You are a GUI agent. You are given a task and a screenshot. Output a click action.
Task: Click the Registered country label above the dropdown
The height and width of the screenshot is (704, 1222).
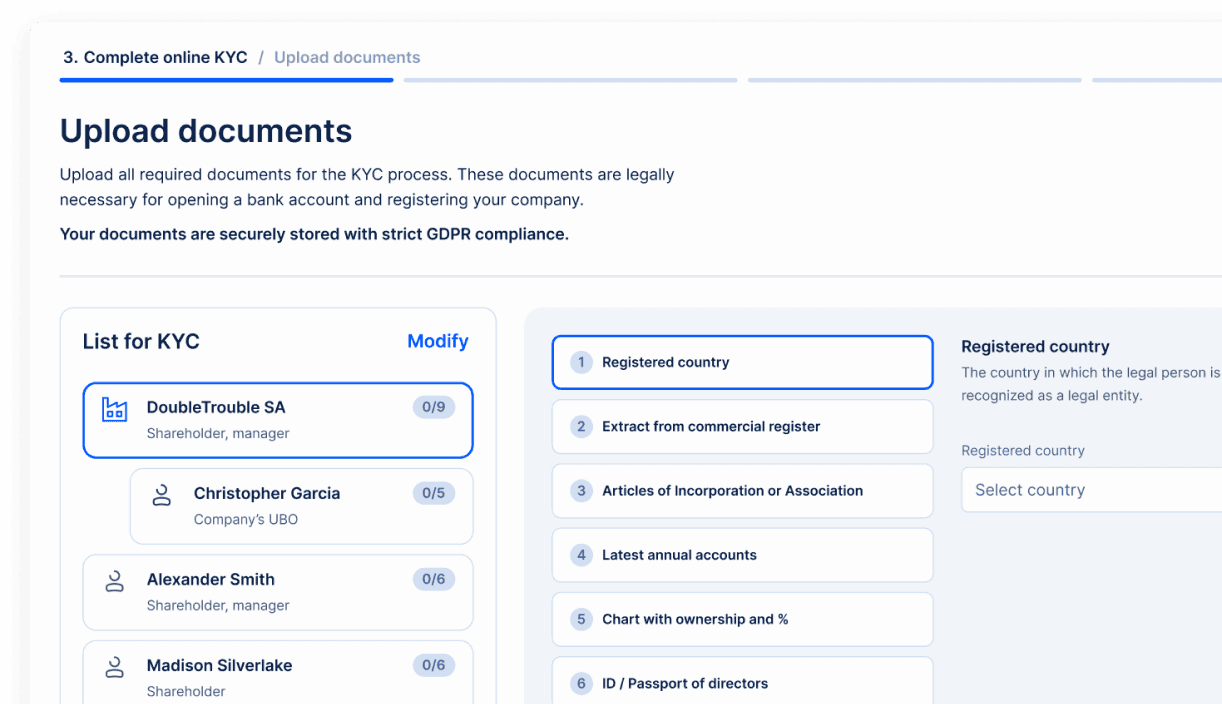point(1023,451)
